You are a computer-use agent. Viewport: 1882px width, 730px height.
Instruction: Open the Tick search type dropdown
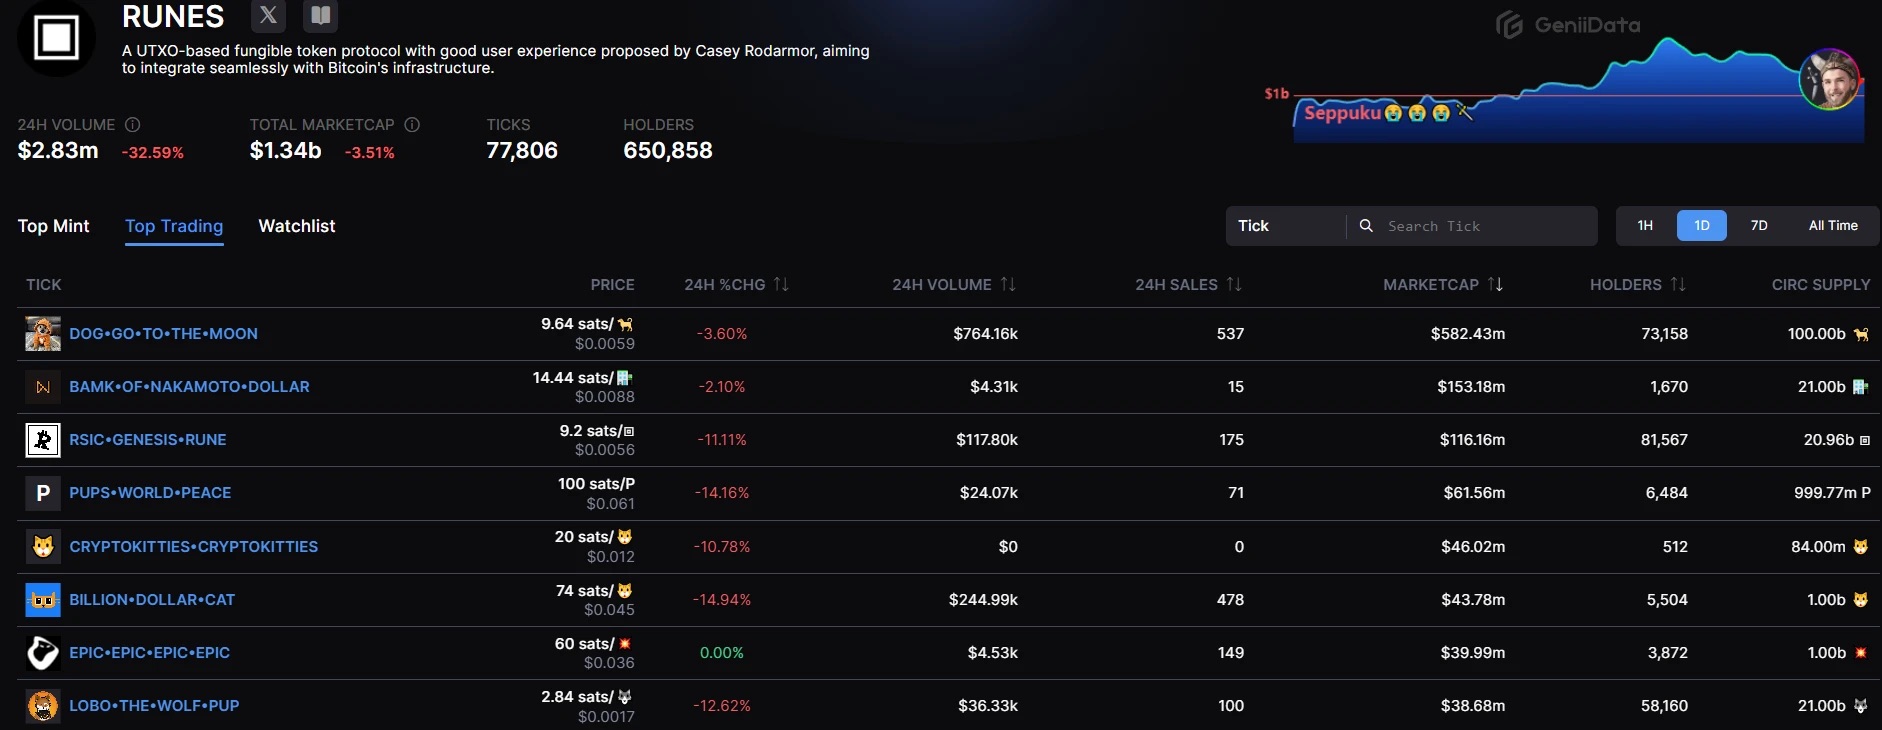click(x=1285, y=226)
